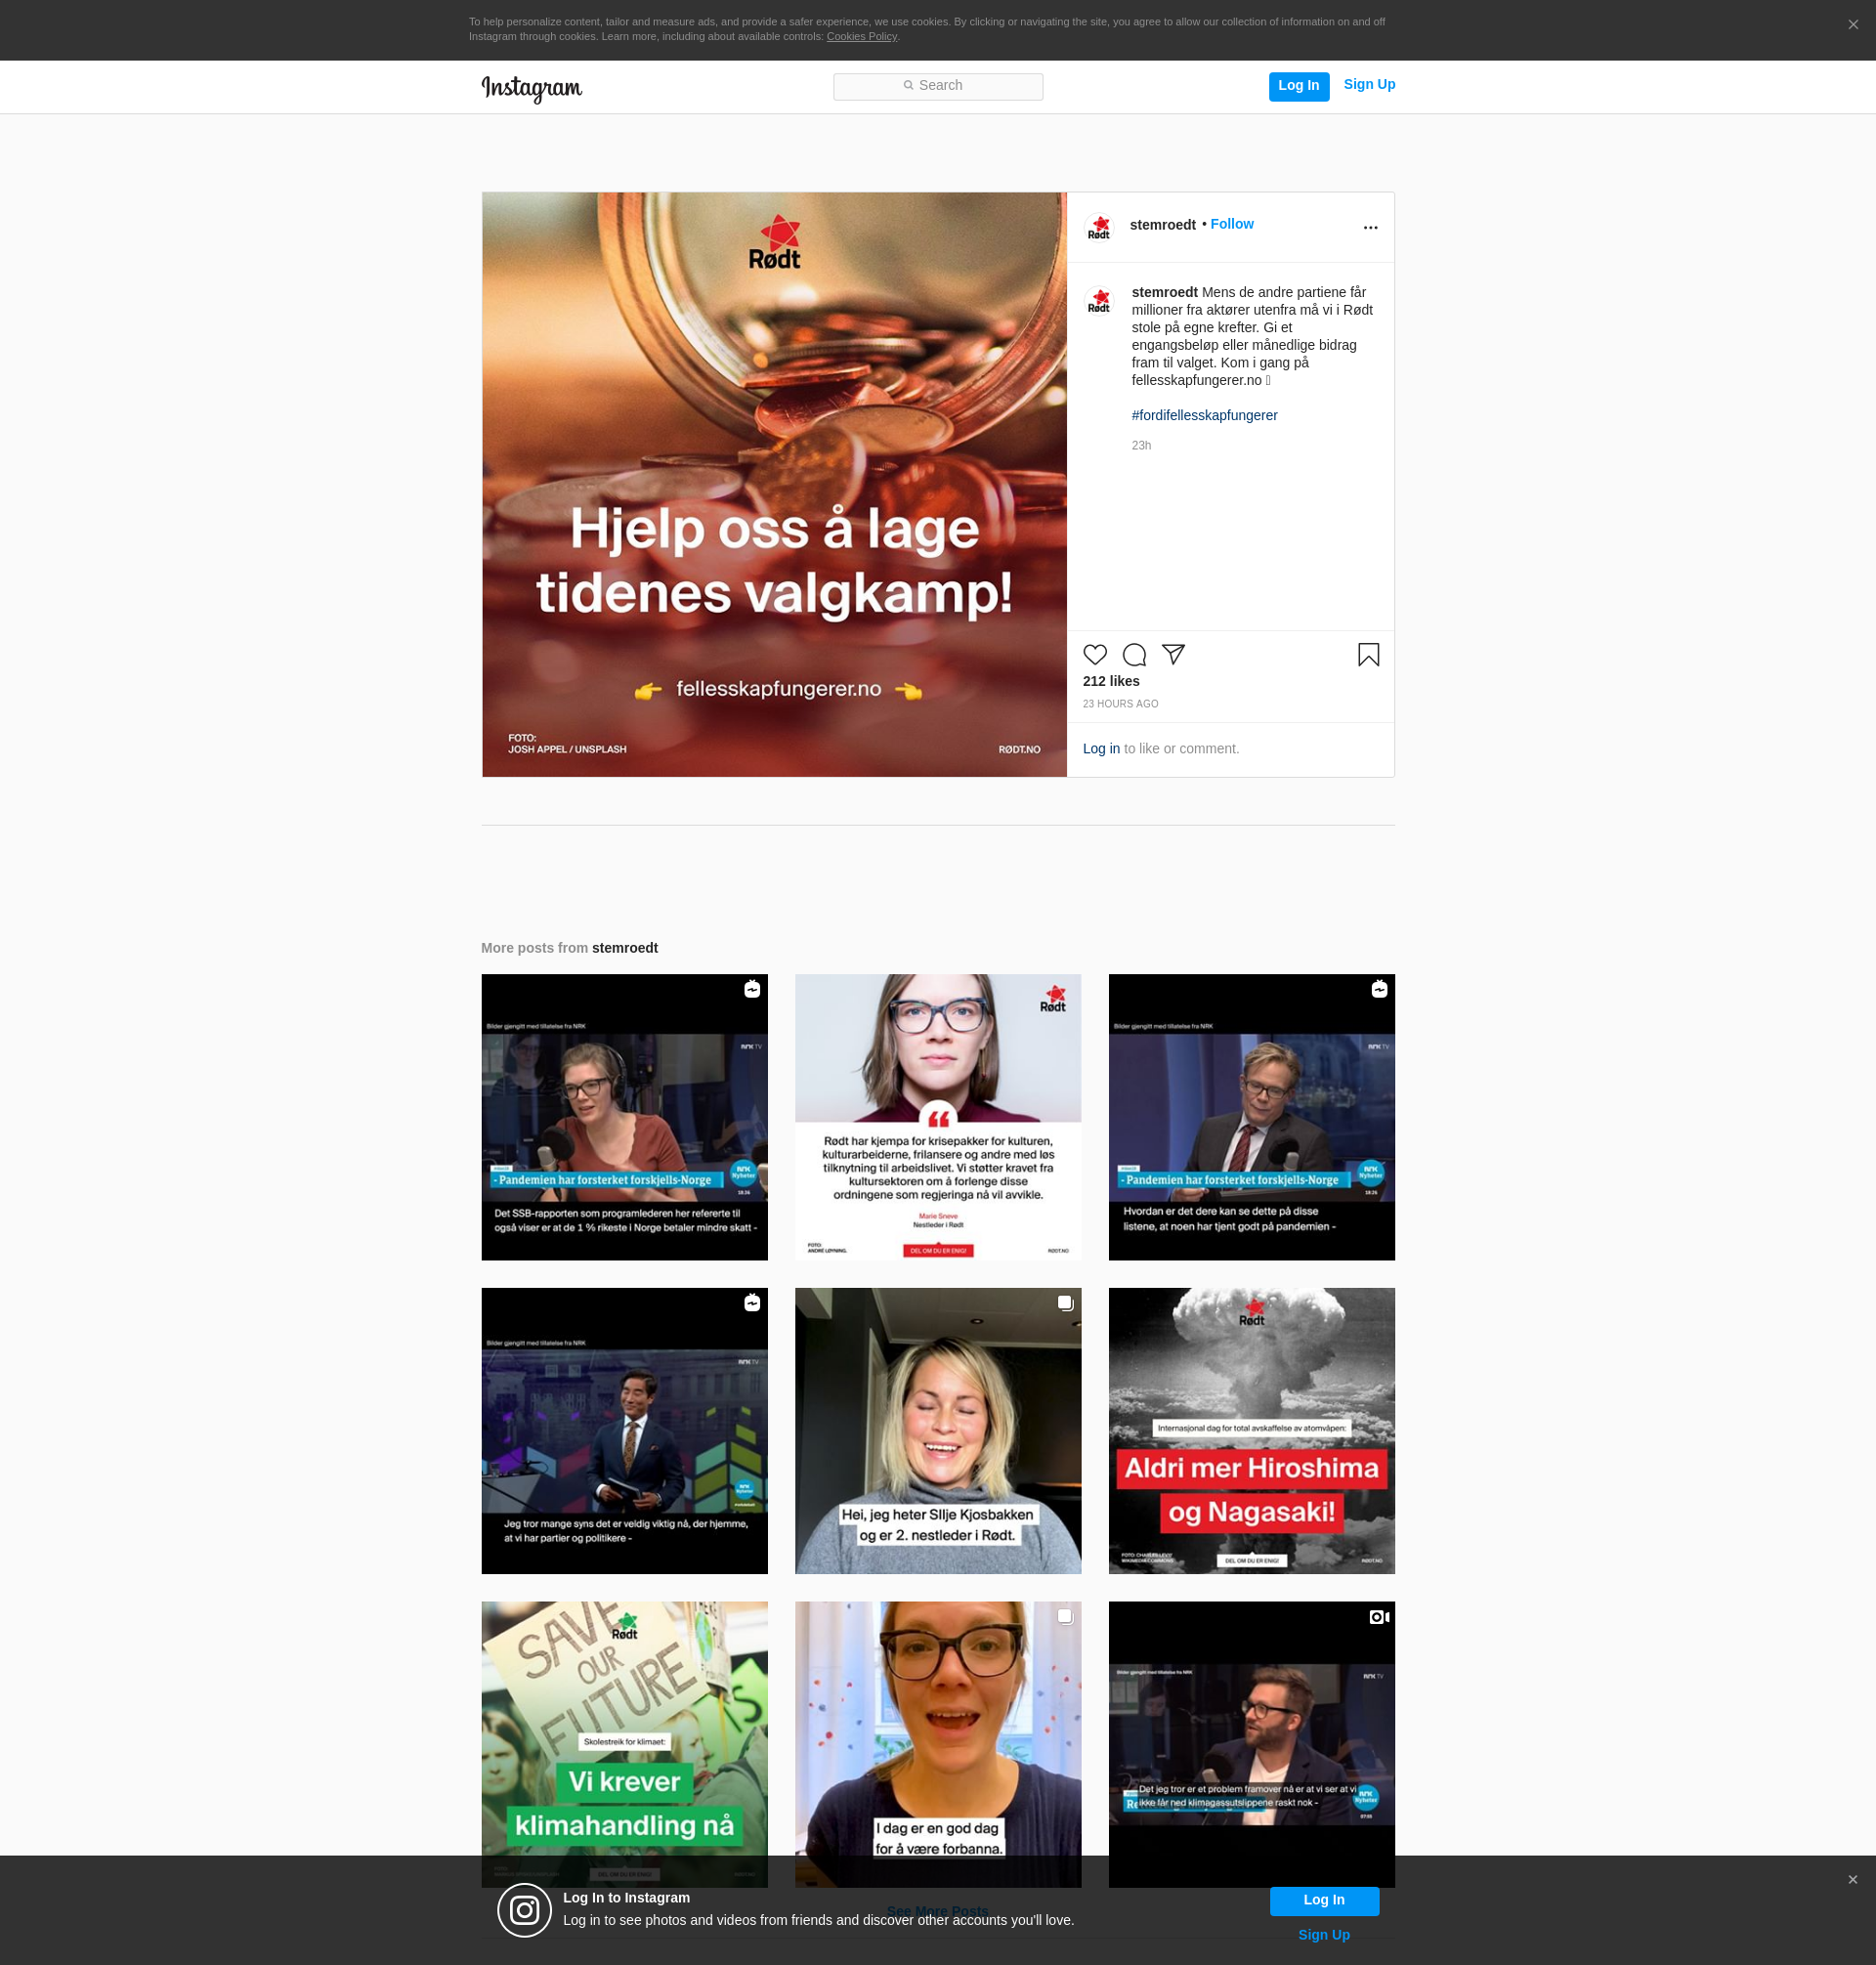Image resolution: width=1876 pixels, height=1965 pixels.
Task: Open stemroedt profile from More posts heading
Action: tap(624, 948)
